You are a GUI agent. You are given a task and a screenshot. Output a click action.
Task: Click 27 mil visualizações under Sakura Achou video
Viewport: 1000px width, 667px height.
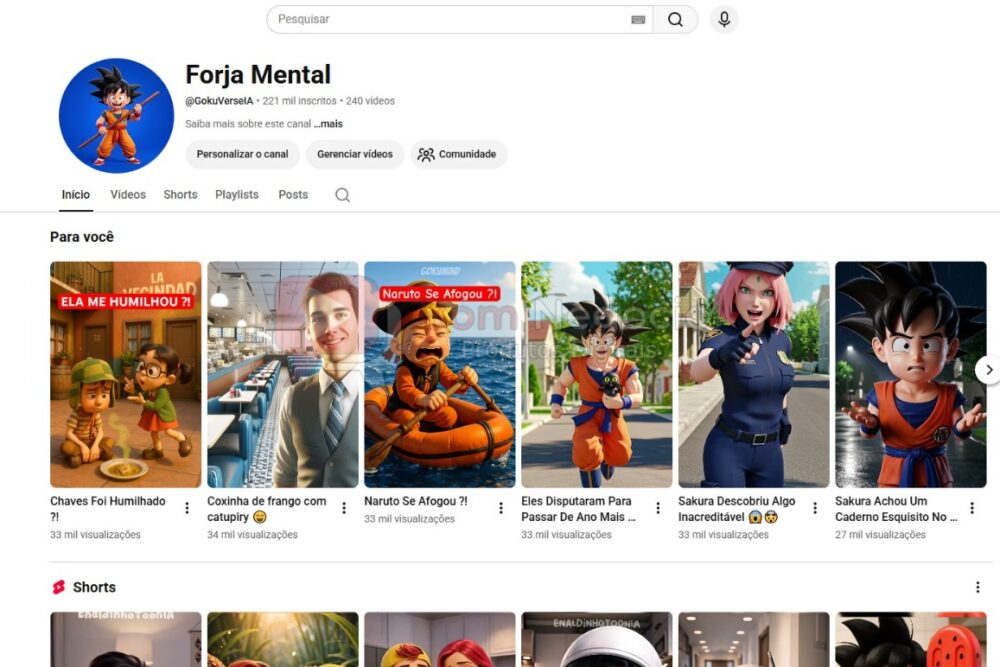[880, 534]
